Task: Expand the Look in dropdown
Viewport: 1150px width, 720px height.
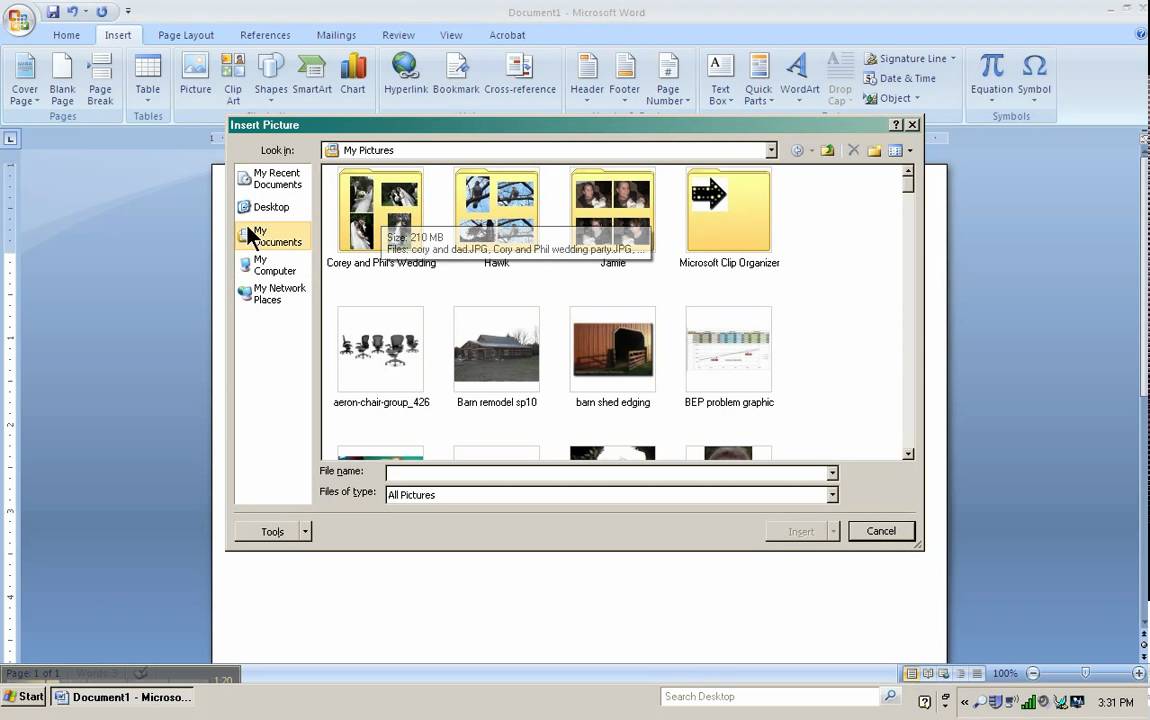Action: (x=771, y=150)
